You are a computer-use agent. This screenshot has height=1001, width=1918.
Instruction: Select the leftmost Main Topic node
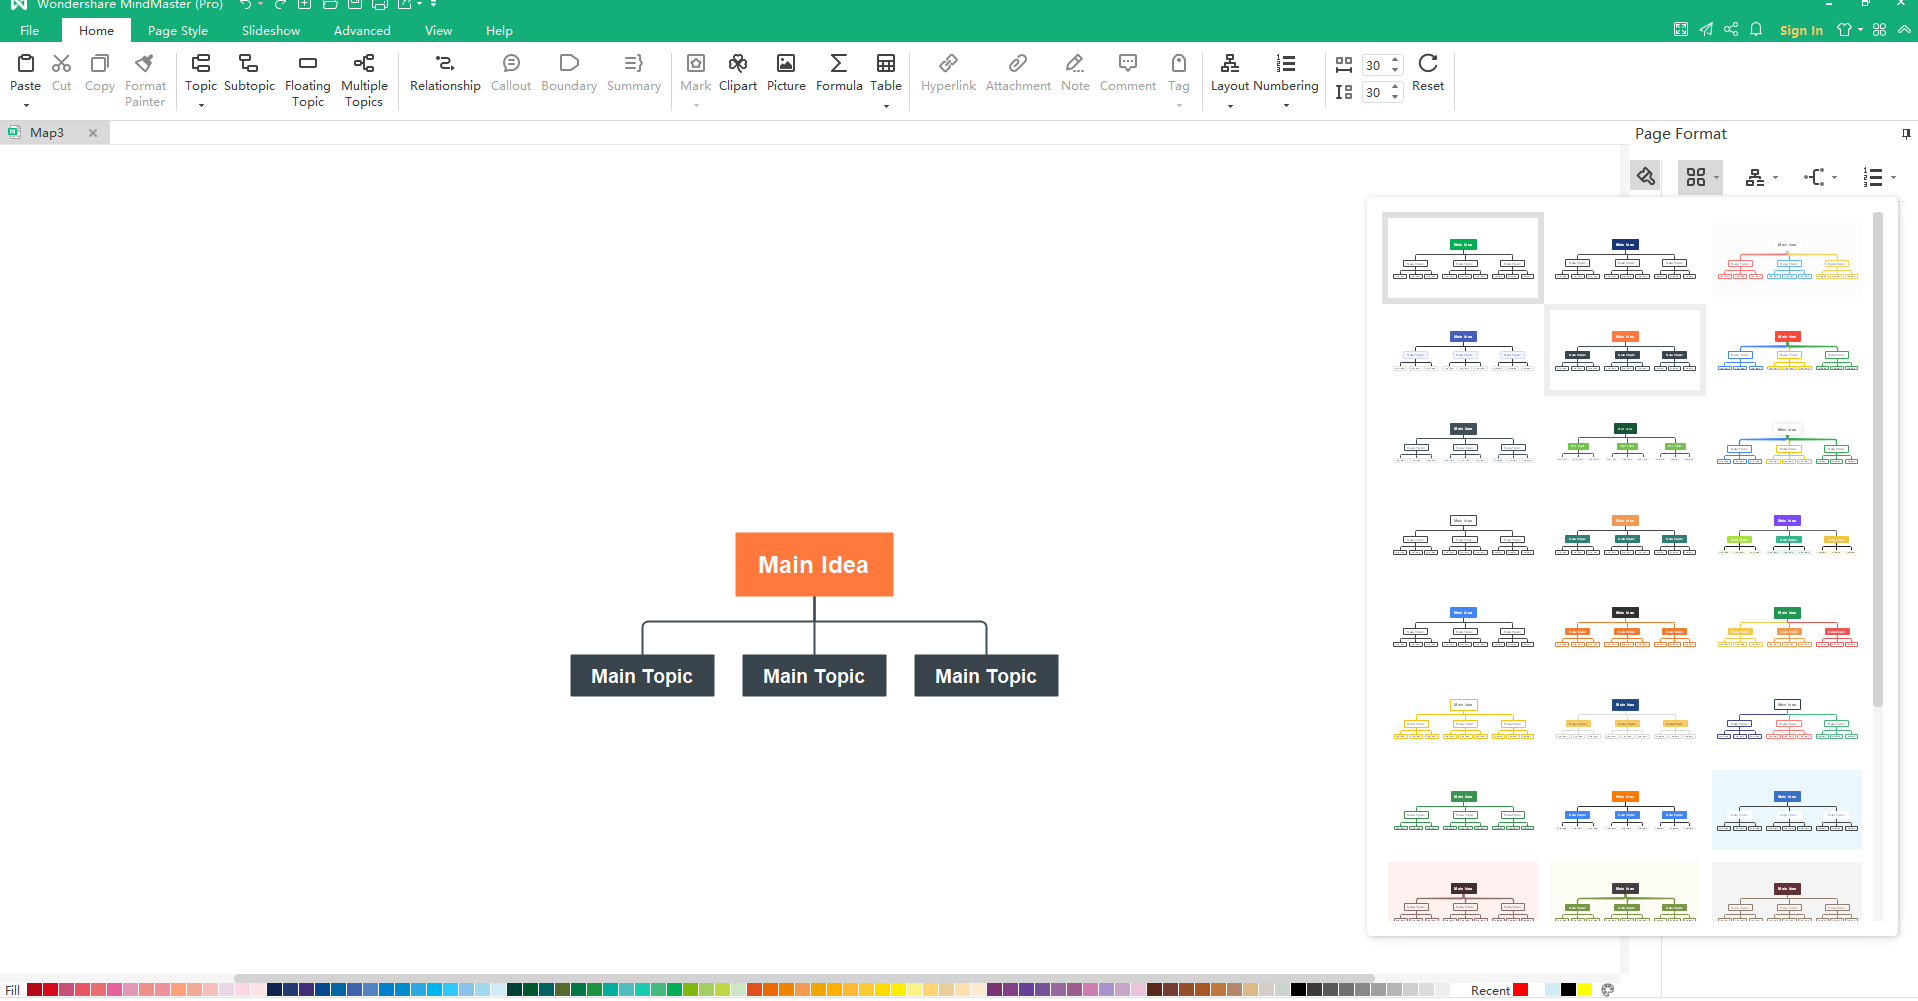coord(642,676)
